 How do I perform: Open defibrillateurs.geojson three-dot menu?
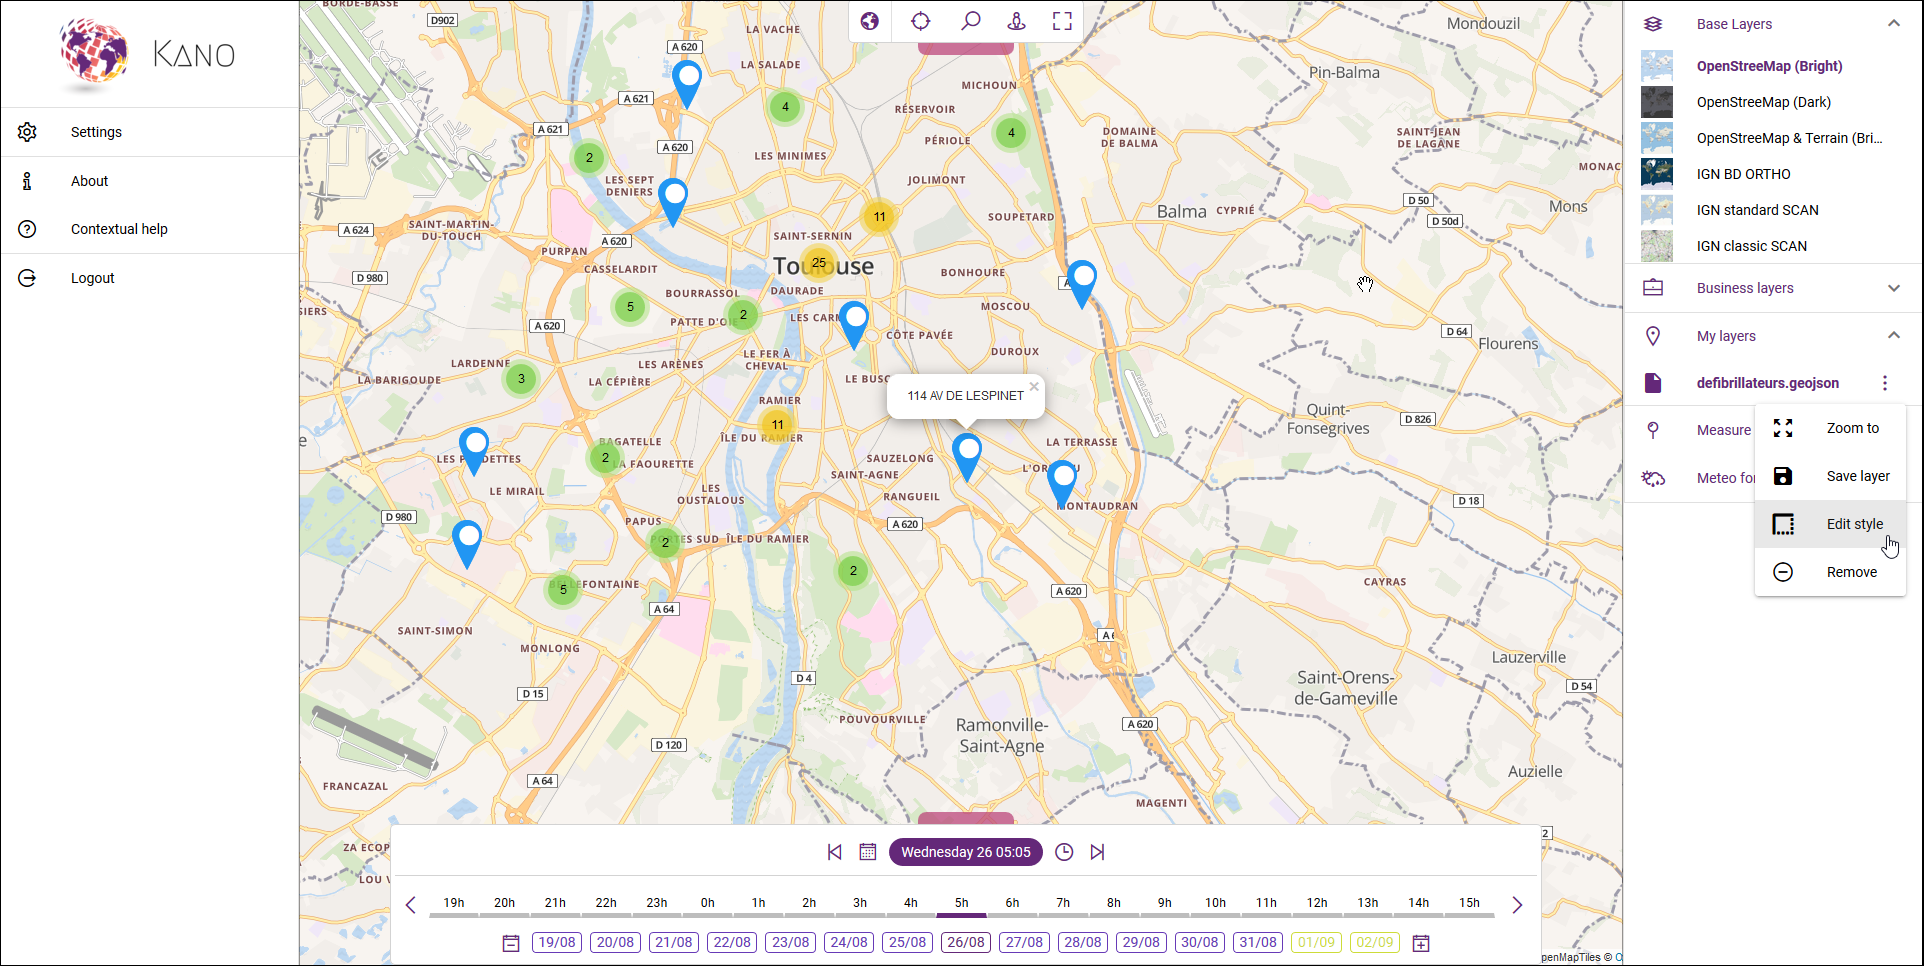[1885, 383]
